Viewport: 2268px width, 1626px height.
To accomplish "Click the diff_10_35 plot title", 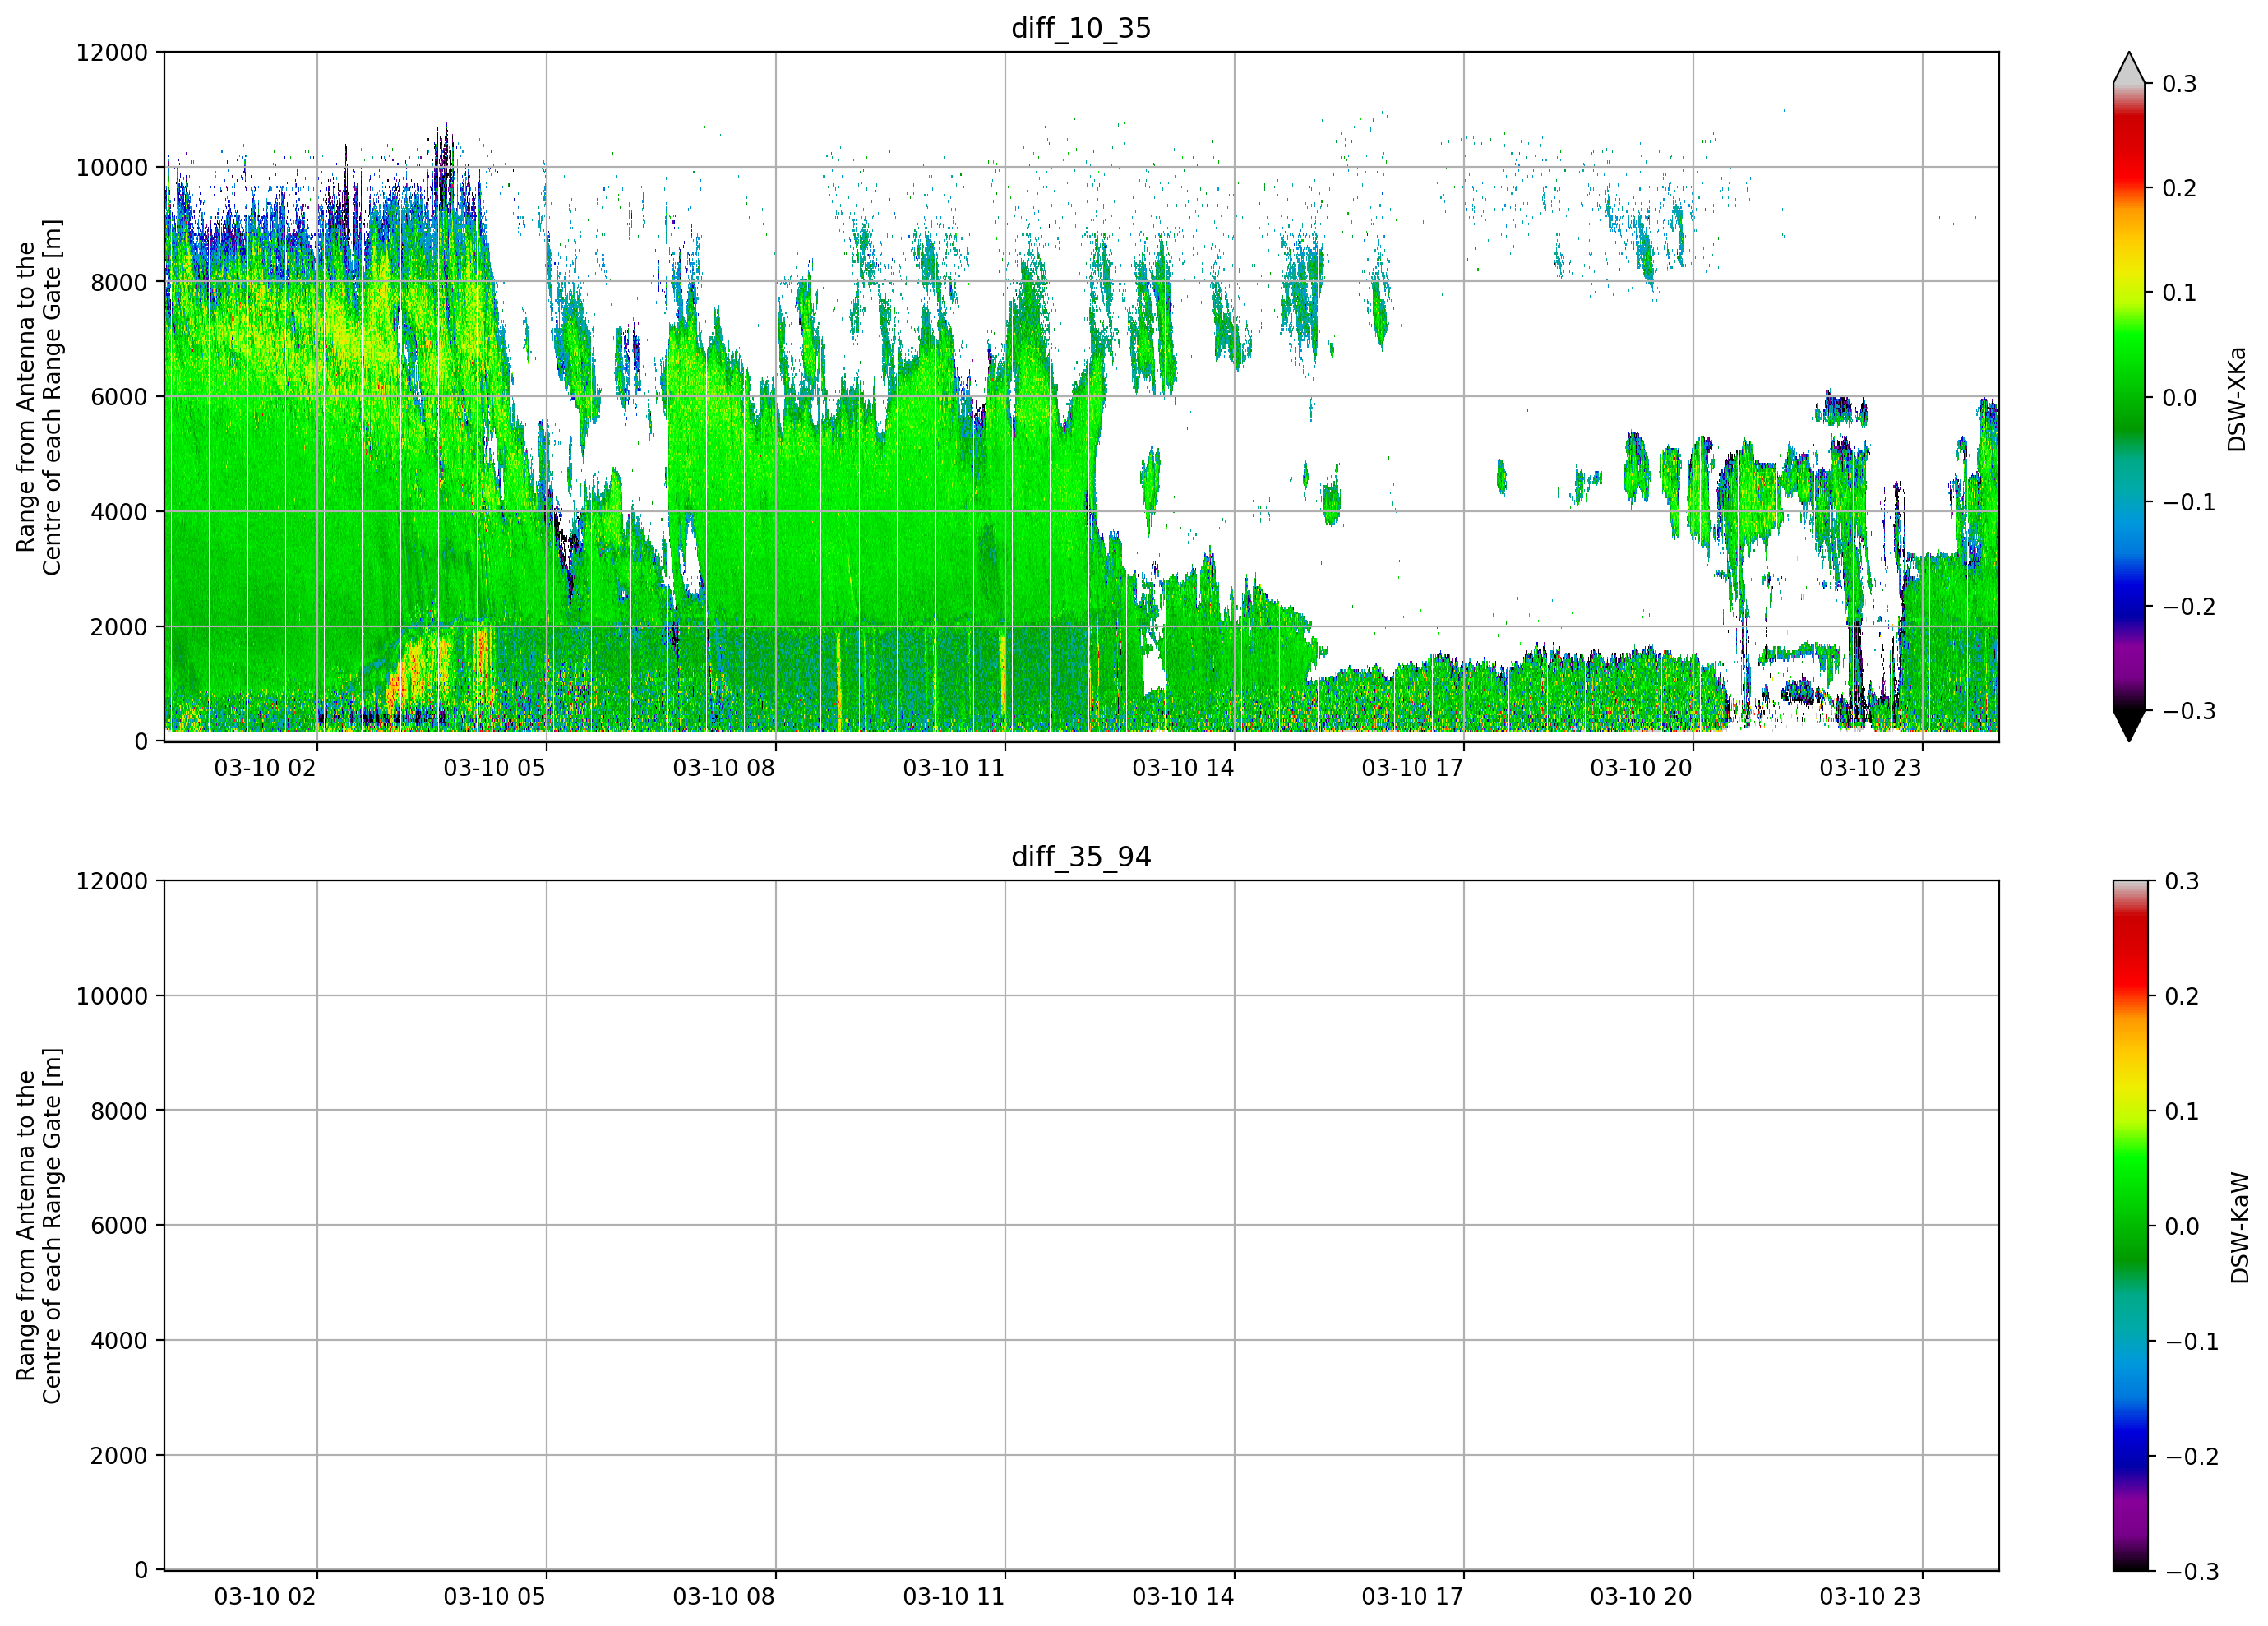I will tap(1081, 28).
